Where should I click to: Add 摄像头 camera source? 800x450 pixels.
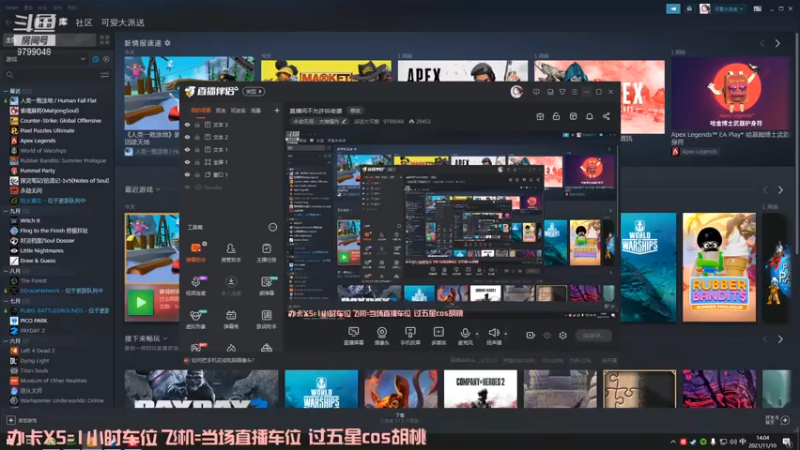[x=382, y=336]
